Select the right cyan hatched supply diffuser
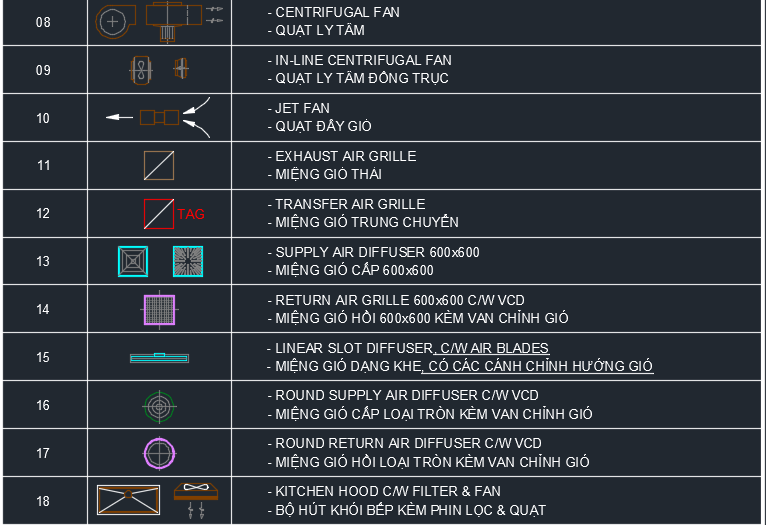766x525 pixels. click(x=188, y=261)
